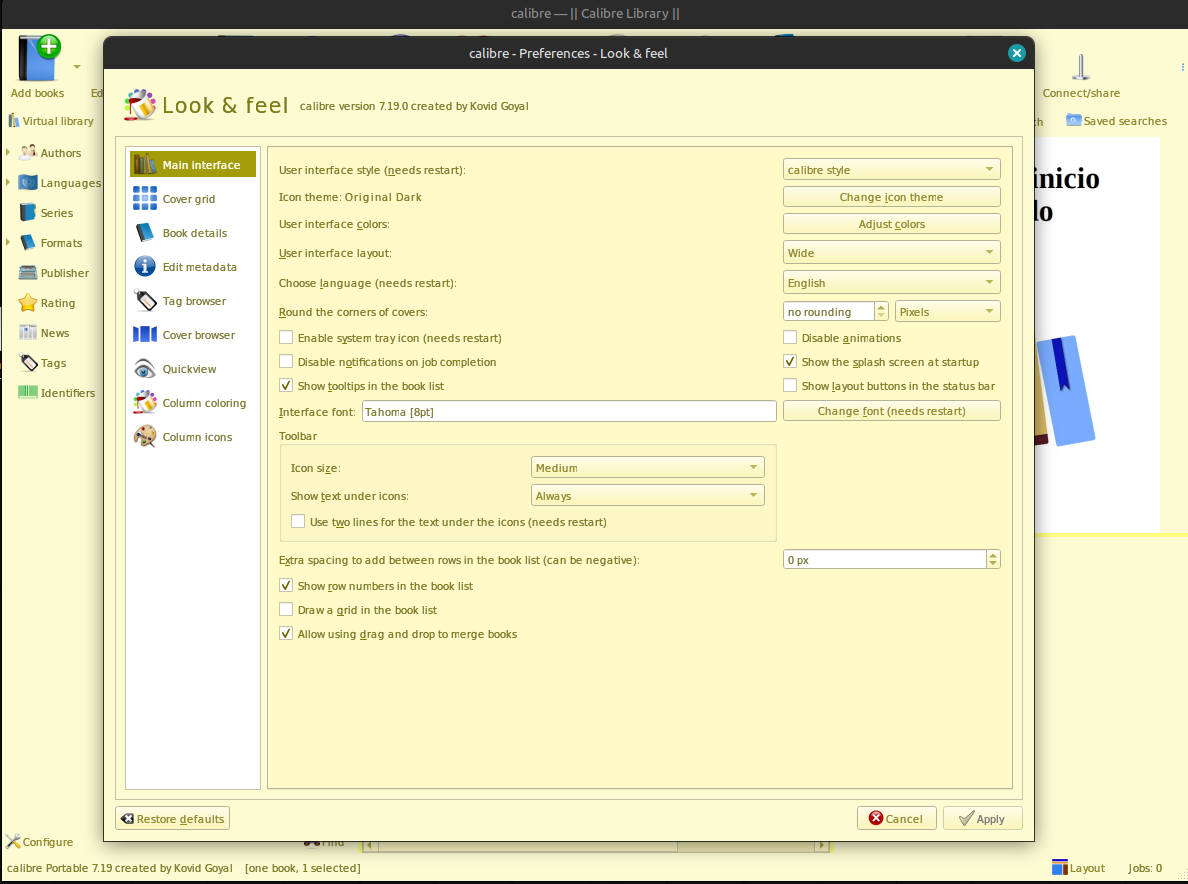Click the Formats icon in tag browser
The image size is (1188, 884).
coord(28,242)
